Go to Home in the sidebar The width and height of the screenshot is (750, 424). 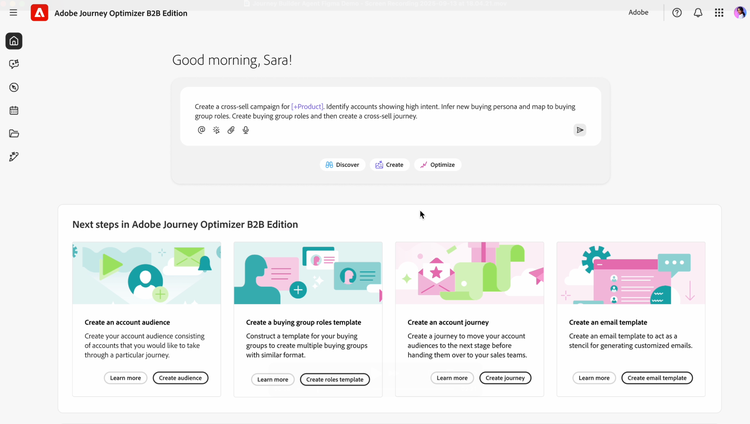[x=14, y=41]
